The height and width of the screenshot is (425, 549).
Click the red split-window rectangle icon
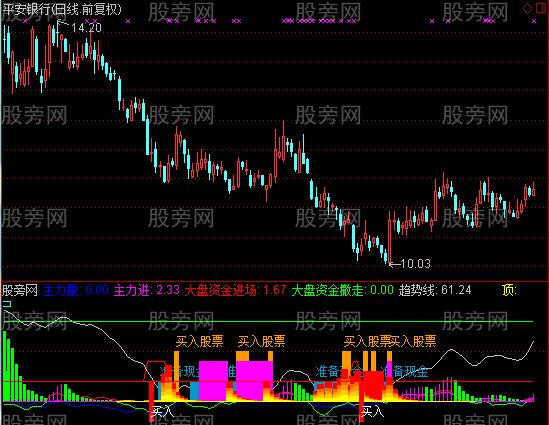[x=541, y=8]
